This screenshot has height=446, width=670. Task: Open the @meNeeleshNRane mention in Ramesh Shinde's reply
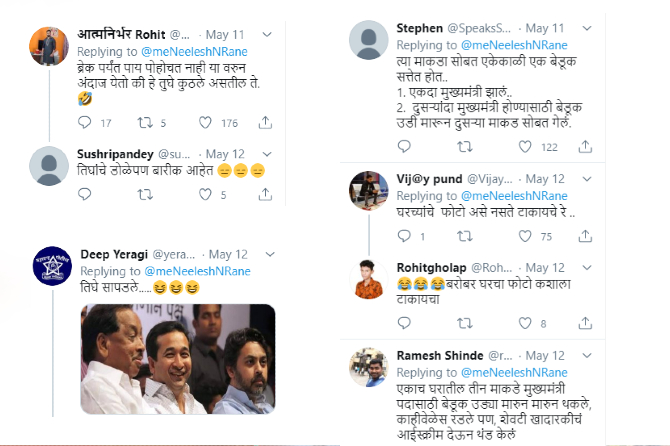click(x=514, y=373)
